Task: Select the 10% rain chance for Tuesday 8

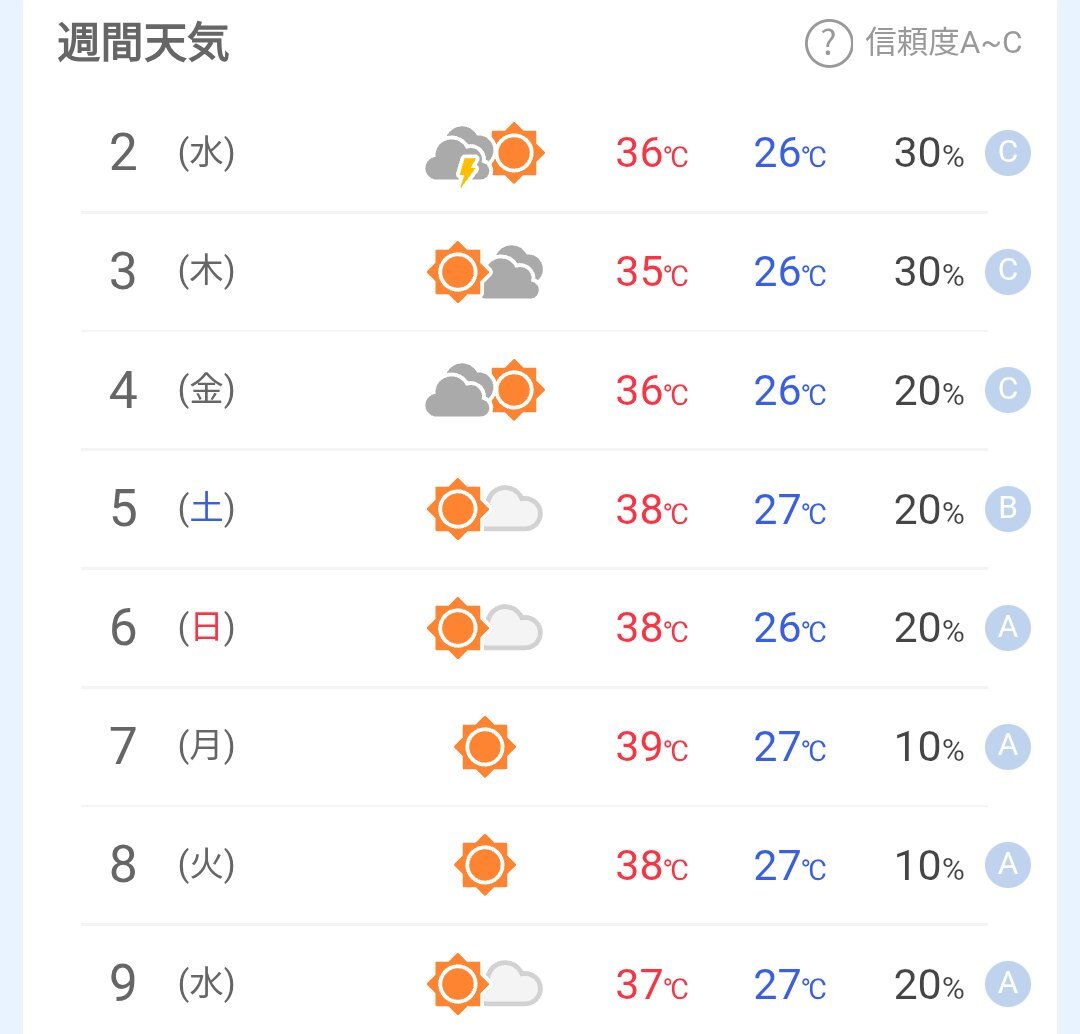Action: click(929, 866)
